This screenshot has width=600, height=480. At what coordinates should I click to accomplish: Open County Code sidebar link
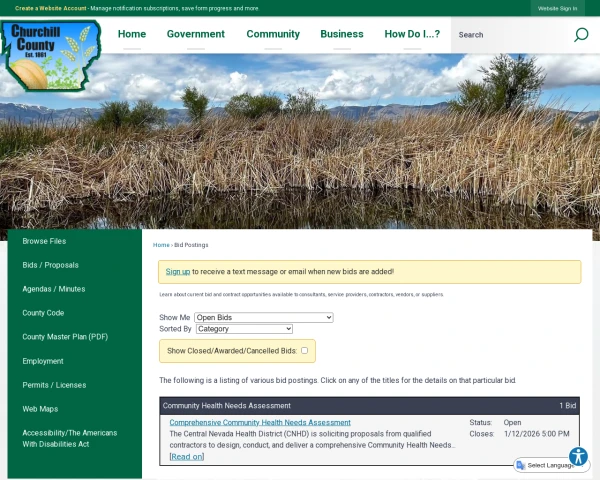(43, 313)
